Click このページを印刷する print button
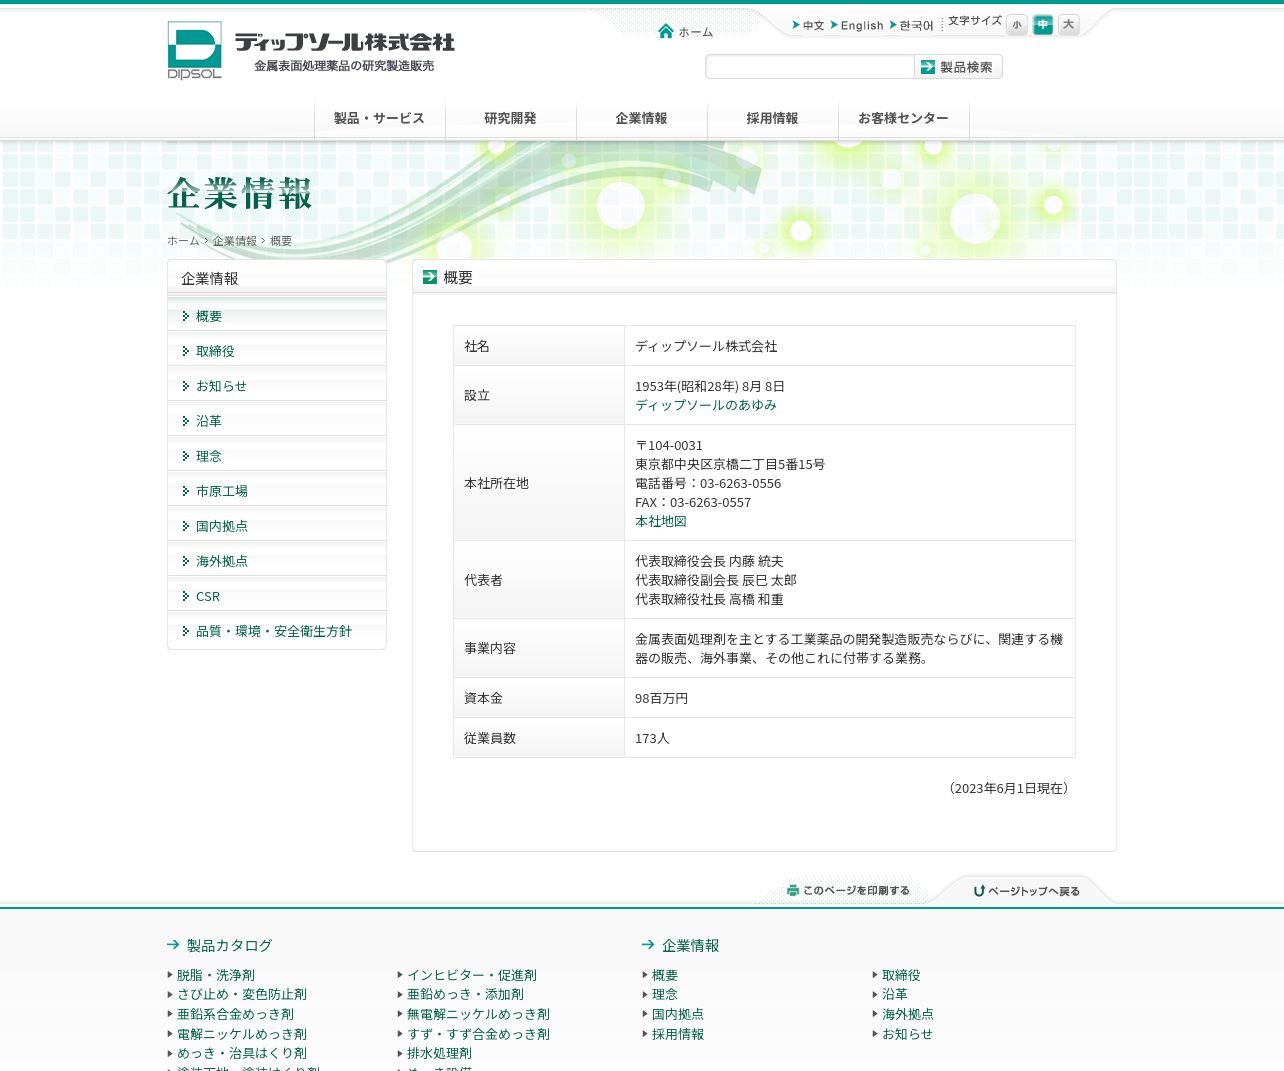1284x1071 pixels. (848, 890)
